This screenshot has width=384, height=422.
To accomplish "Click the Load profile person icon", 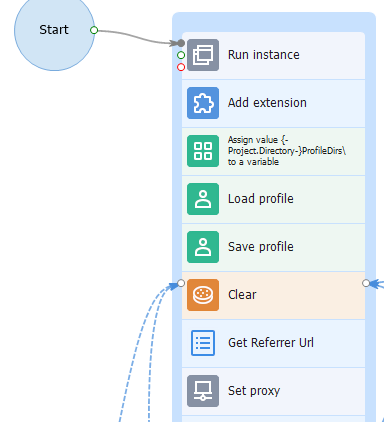I will tap(203, 199).
